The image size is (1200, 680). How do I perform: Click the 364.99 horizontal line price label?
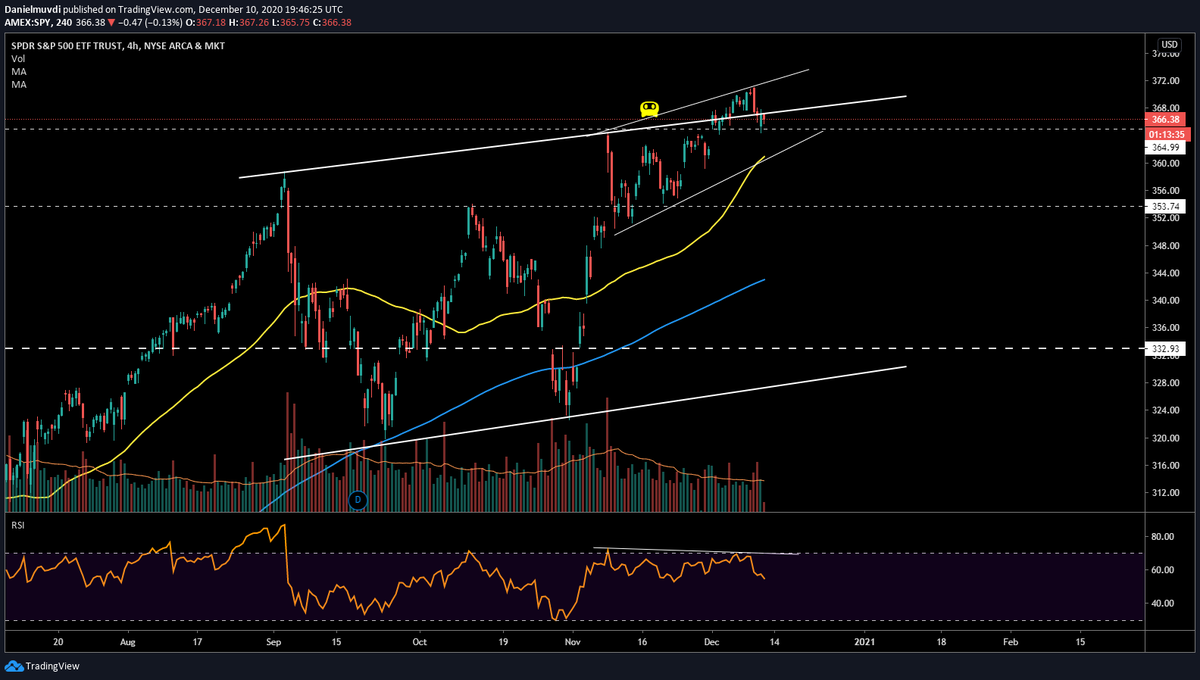click(1167, 147)
